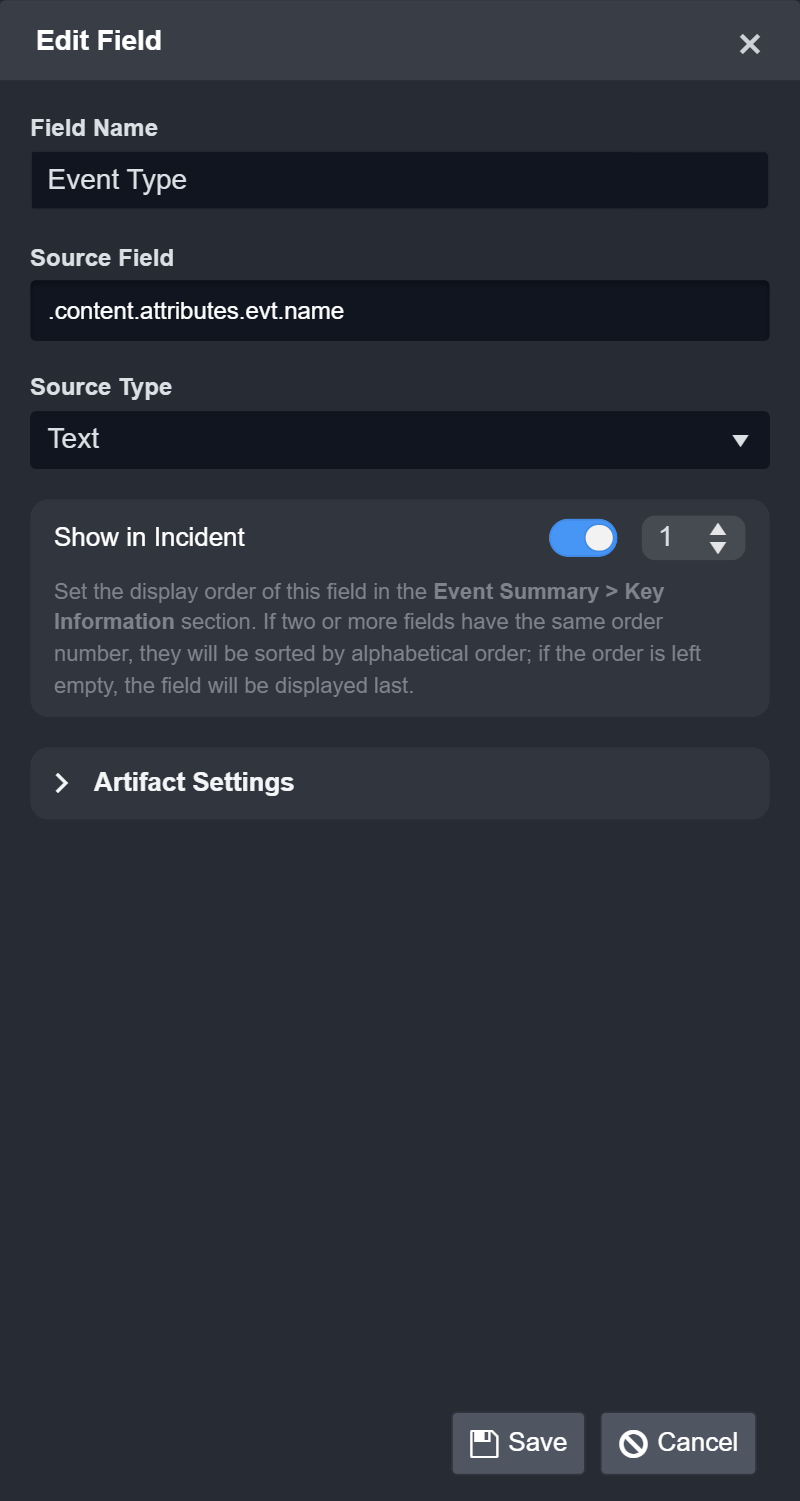Click the Source Field label
This screenshot has height=1501, width=800.
pyautogui.click(x=102, y=258)
